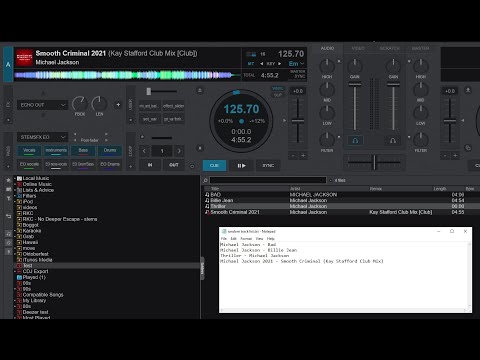This screenshot has width=480, height=360.
Task: Set loop IN point
Action: click(x=150, y=165)
